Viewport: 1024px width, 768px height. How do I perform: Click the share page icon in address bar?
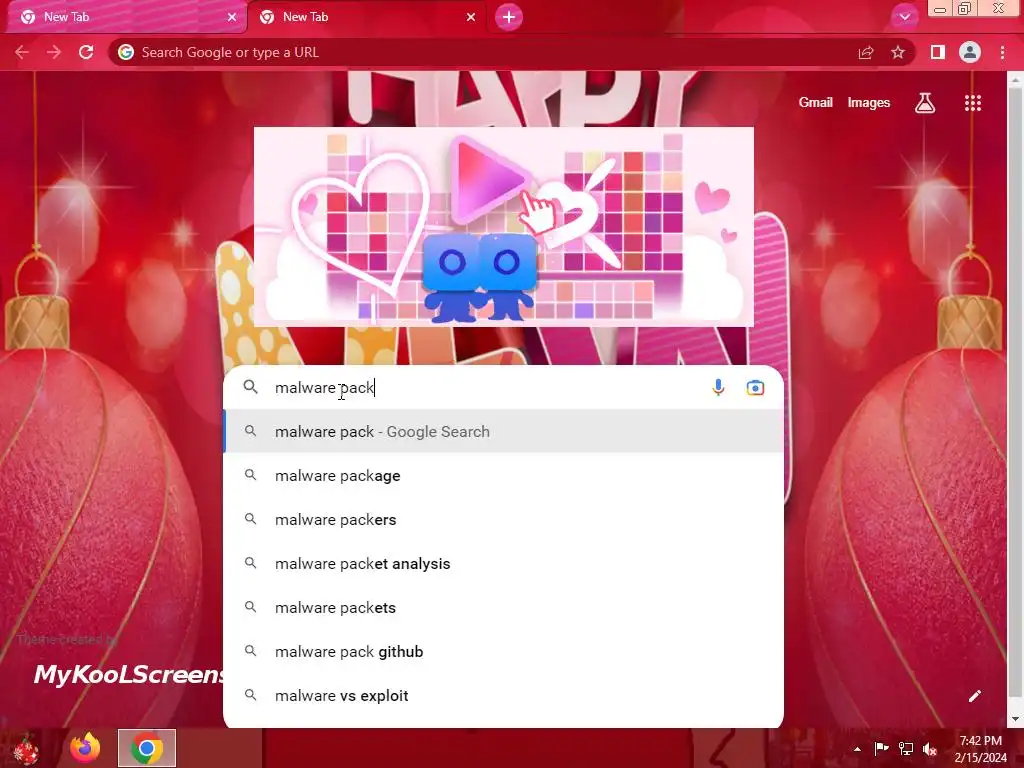866,52
